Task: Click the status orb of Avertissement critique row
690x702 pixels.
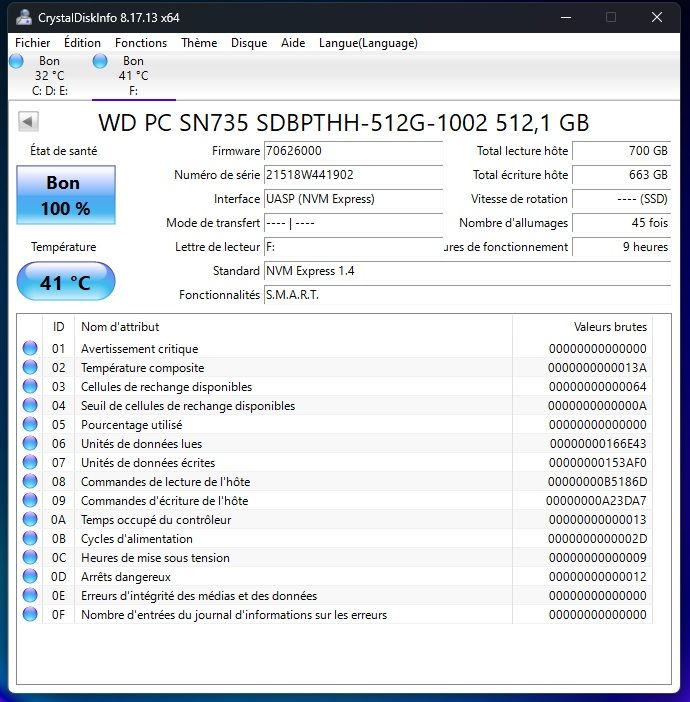Action: [30, 348]
